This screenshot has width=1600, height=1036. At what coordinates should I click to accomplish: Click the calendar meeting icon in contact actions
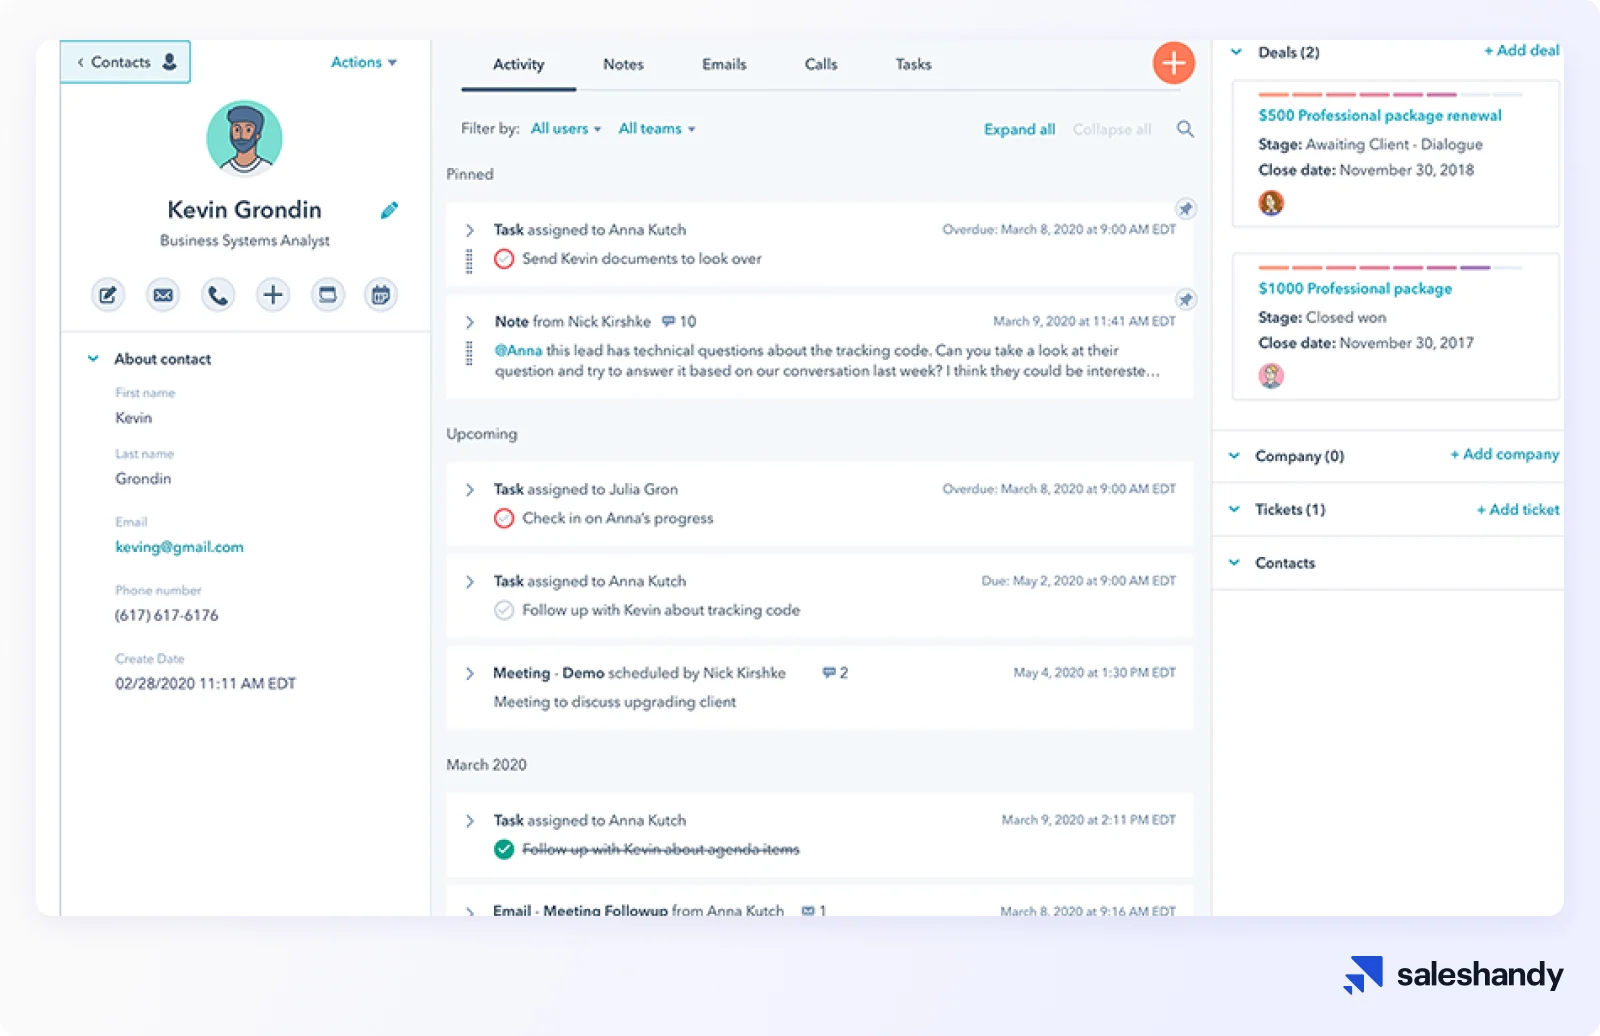click(x=380, y=295)
